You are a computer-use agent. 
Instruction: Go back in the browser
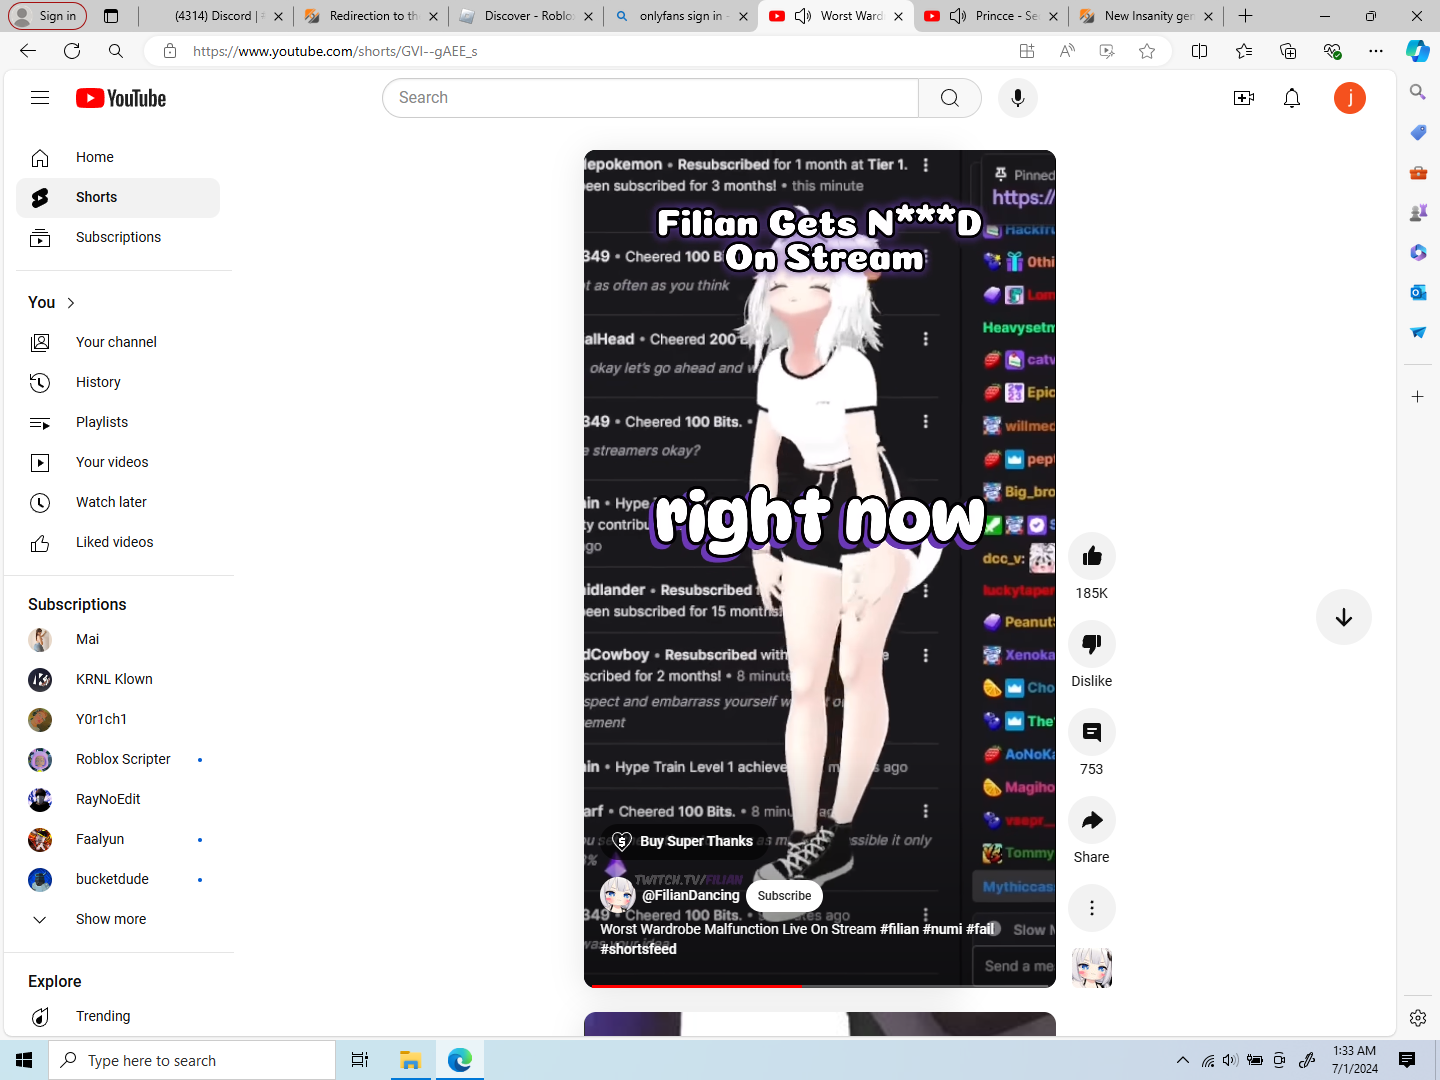(27, 51)
